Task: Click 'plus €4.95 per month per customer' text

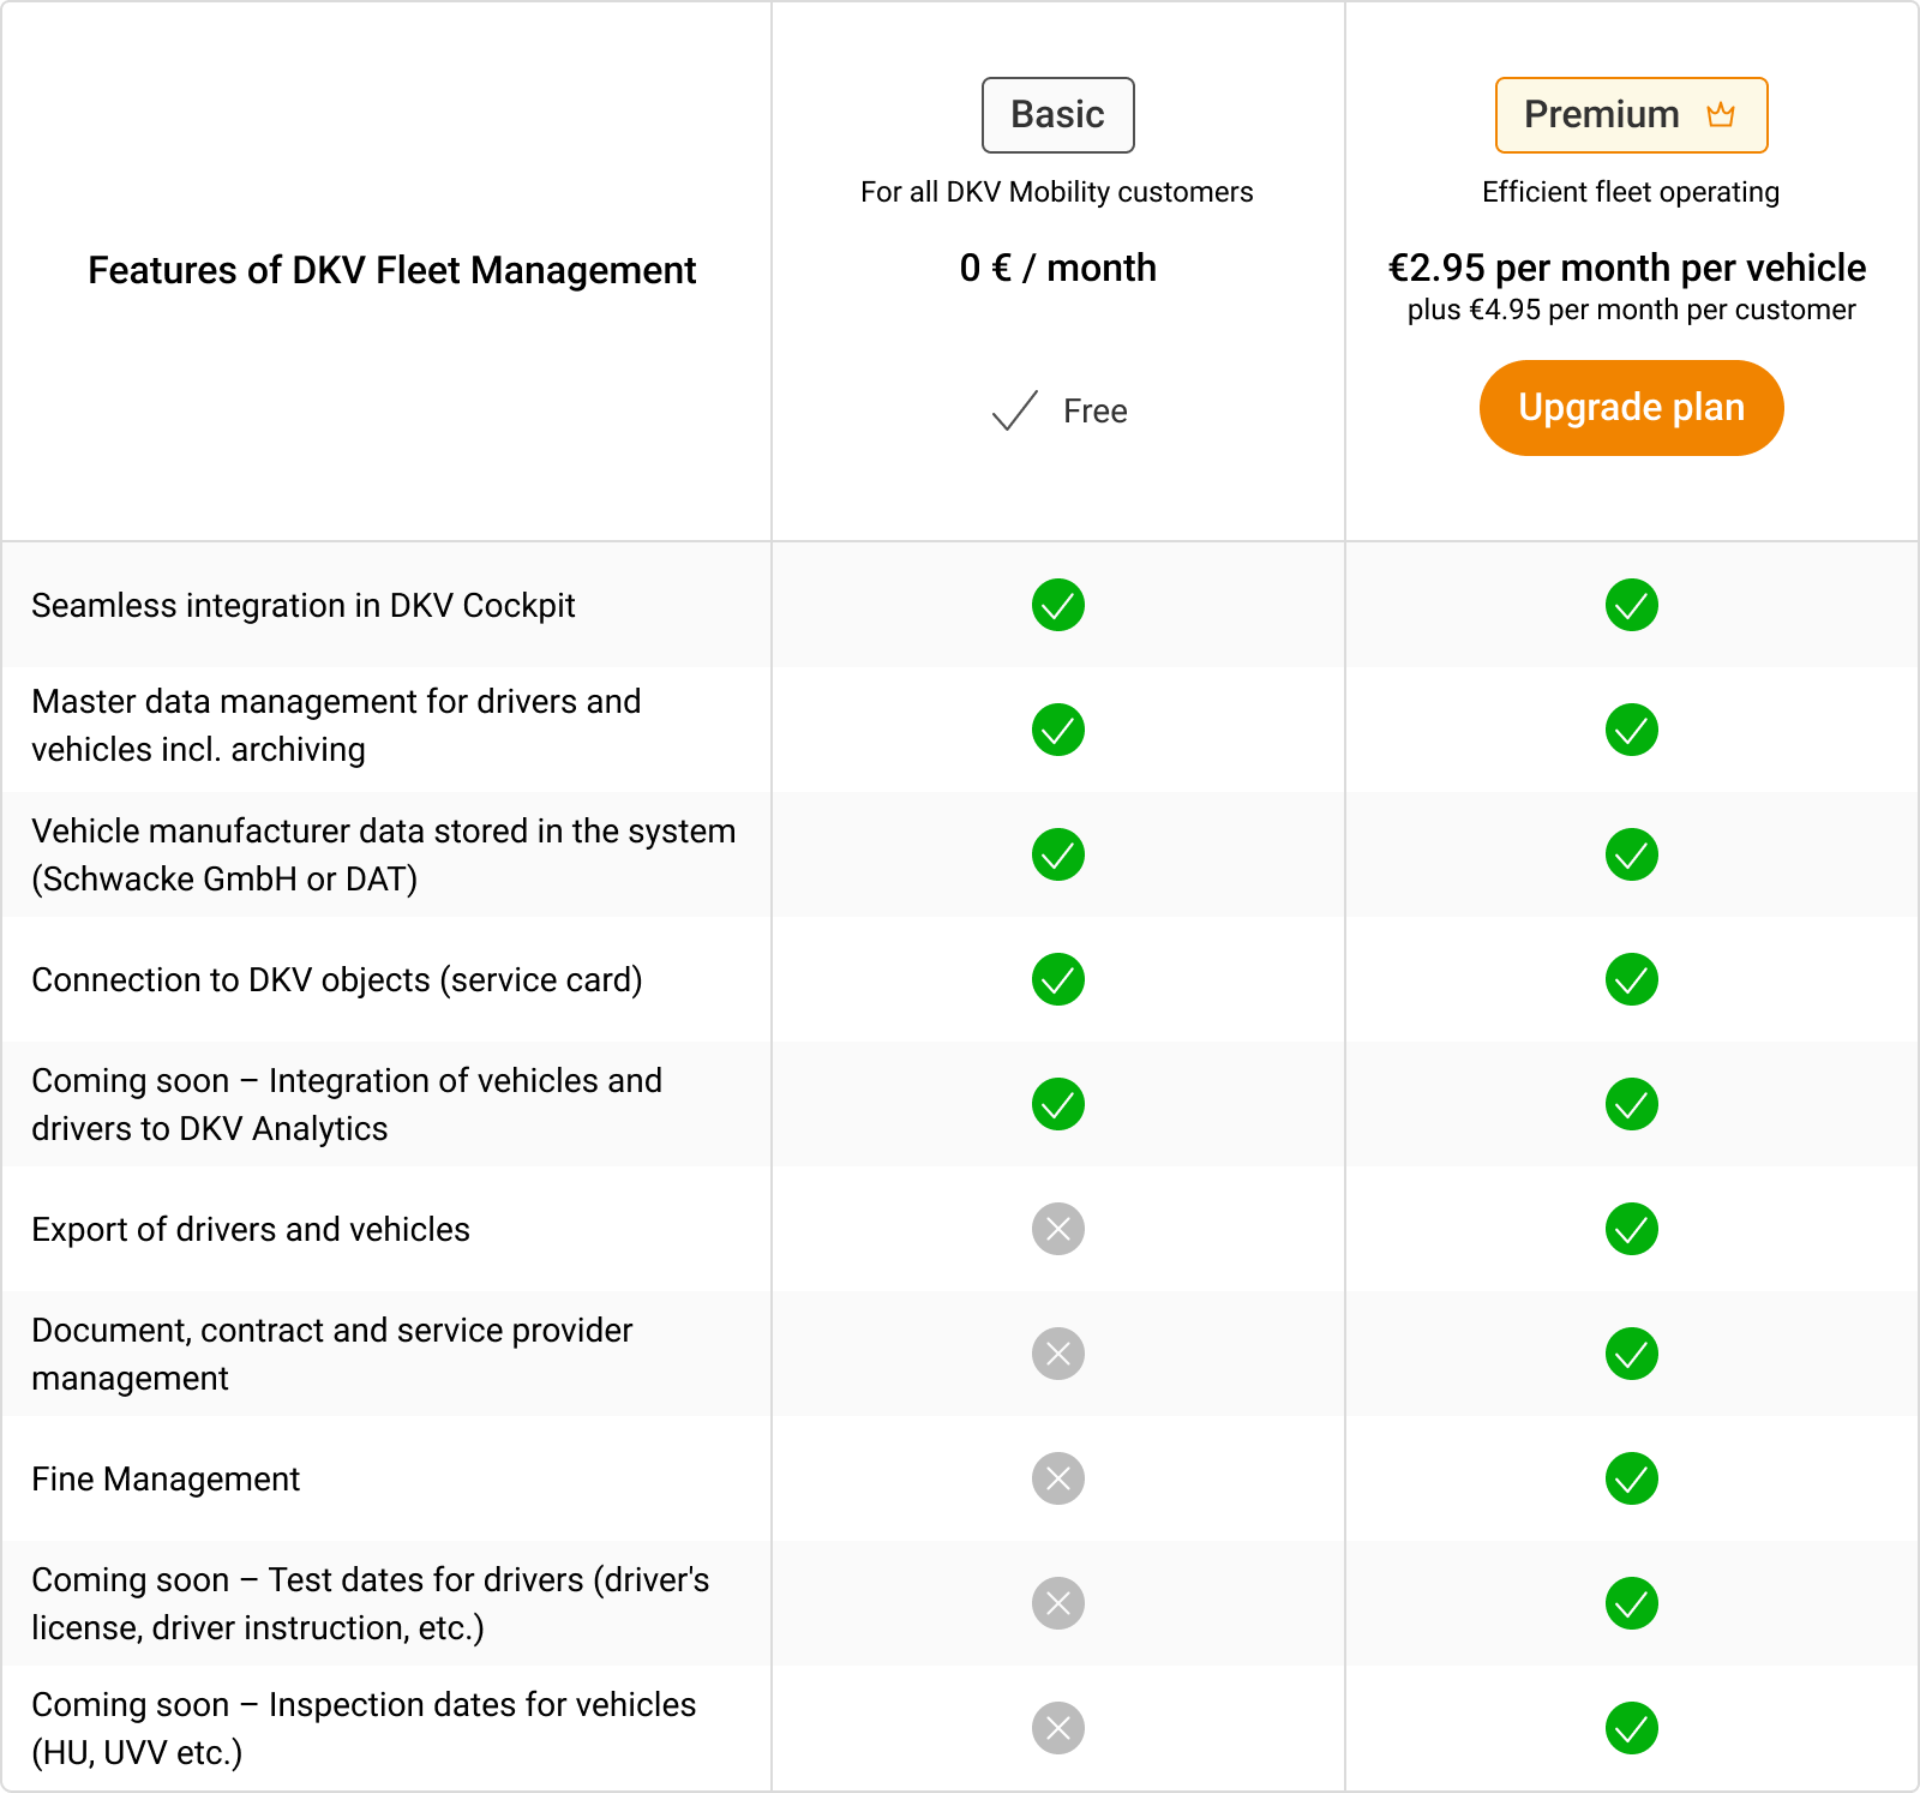Action: pos(1631,310)
